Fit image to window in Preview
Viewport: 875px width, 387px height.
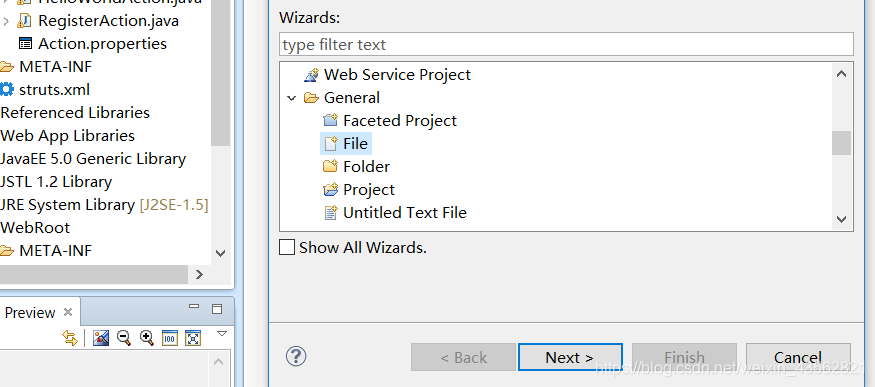(193, 338)
